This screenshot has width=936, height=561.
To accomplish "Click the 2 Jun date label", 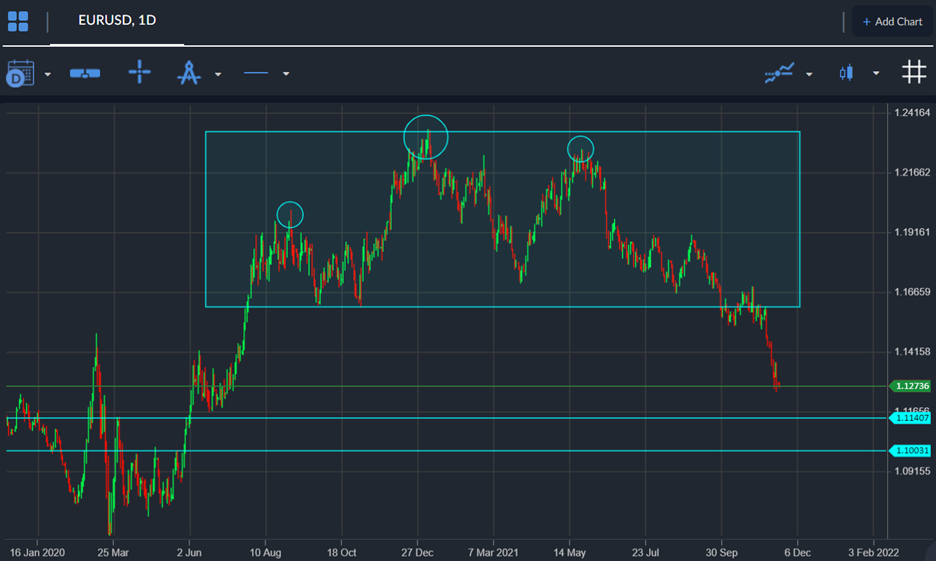I will tap(189, 553).
